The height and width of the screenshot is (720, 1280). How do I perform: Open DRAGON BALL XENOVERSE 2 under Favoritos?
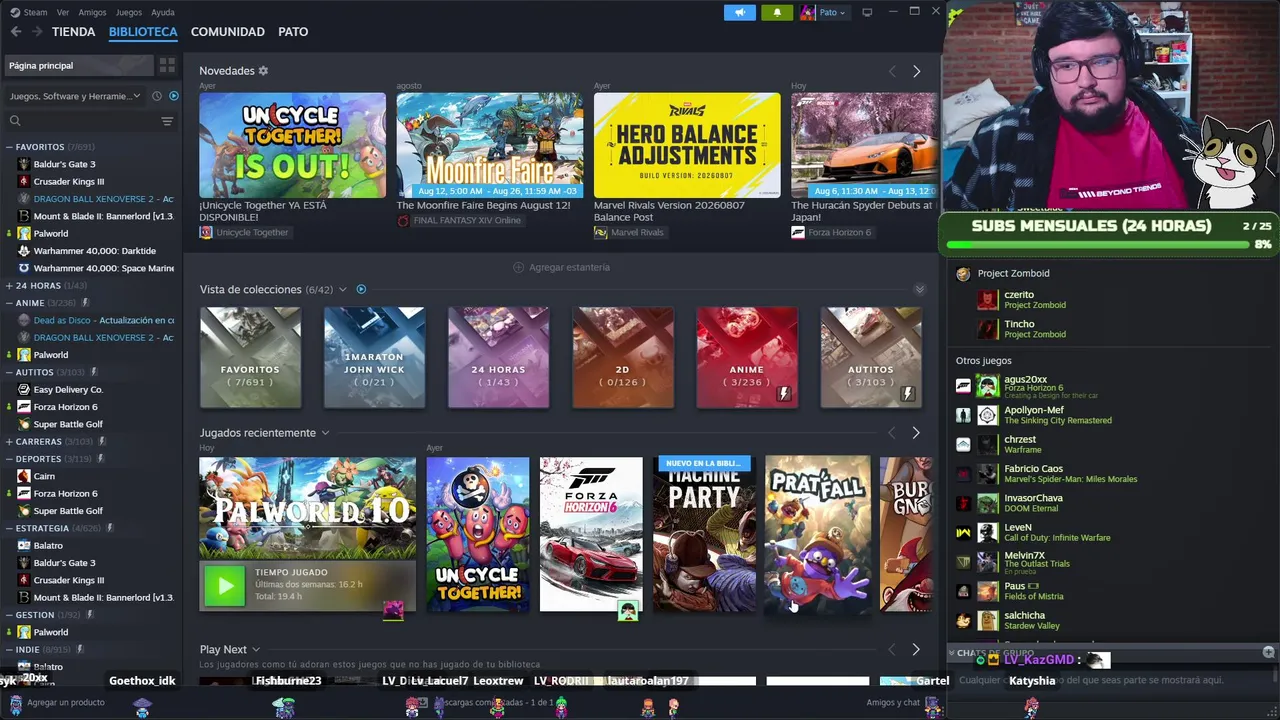96,199
